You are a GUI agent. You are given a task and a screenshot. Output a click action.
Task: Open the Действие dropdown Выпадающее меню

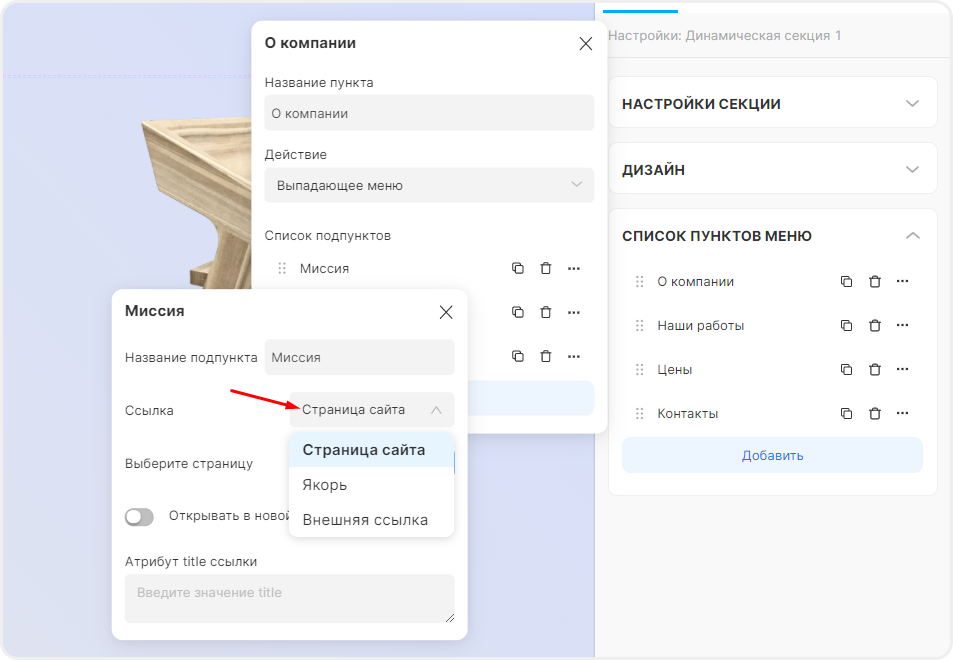429,185
